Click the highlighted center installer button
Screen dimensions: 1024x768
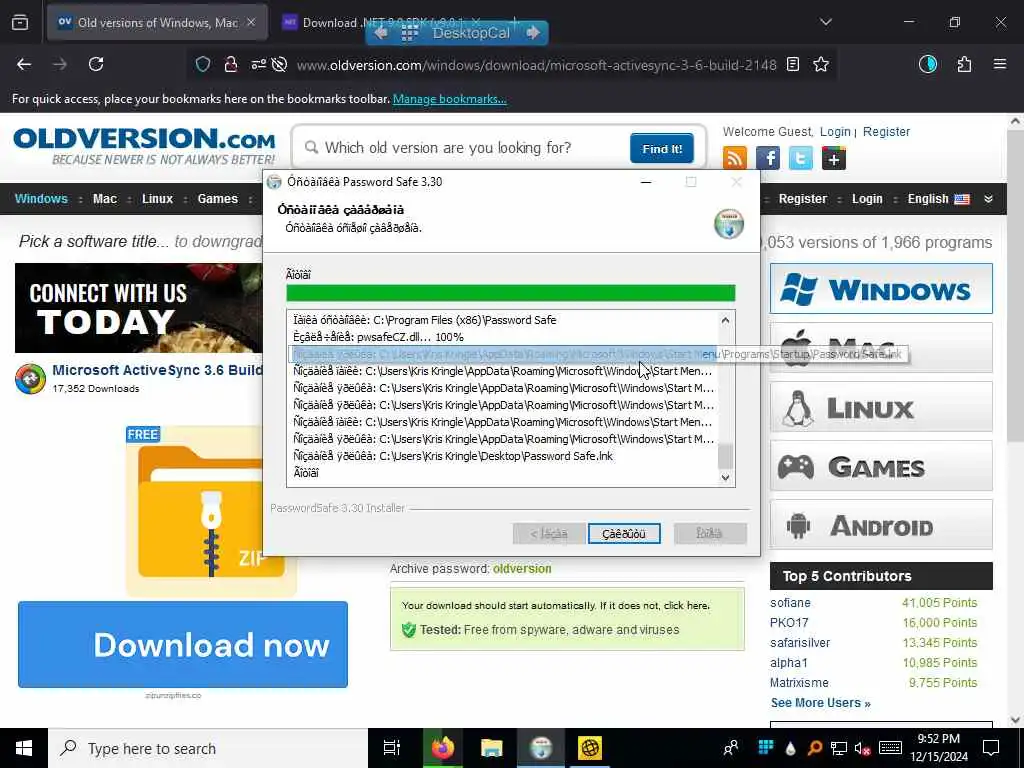coord(624,534)
